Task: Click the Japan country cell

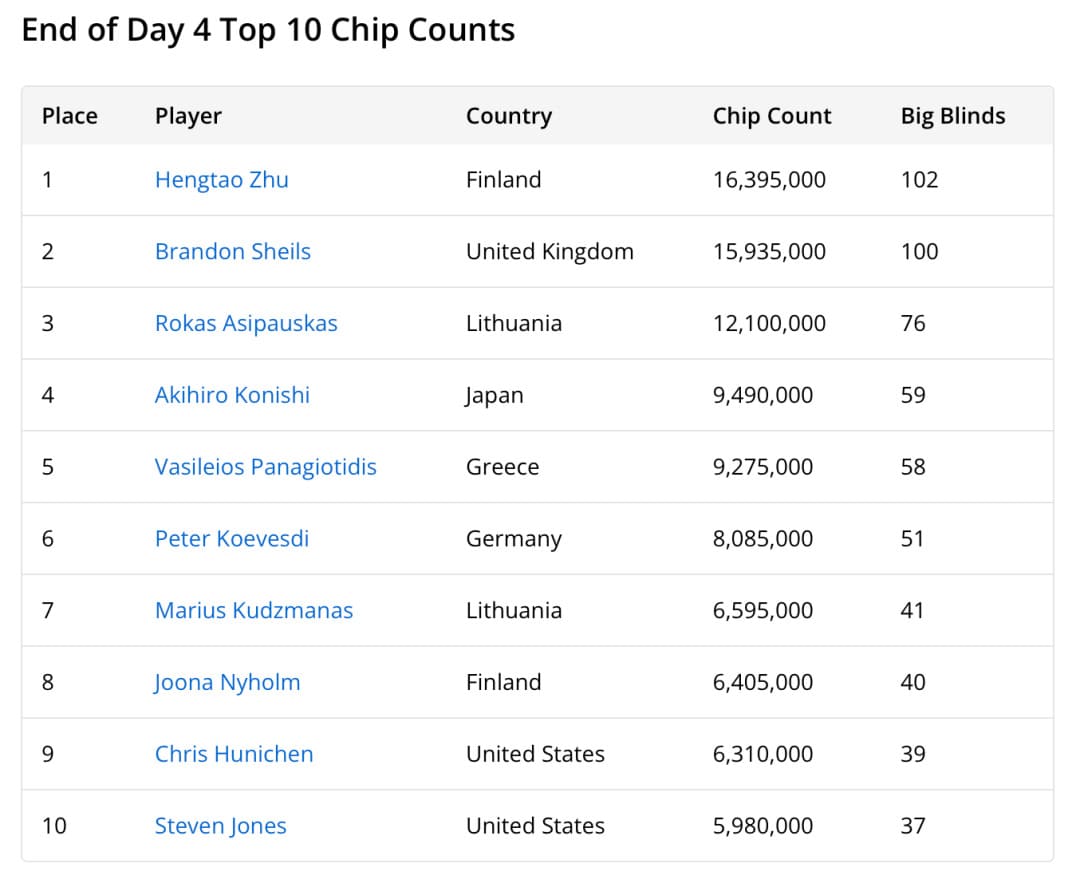Action: point(494,395)
